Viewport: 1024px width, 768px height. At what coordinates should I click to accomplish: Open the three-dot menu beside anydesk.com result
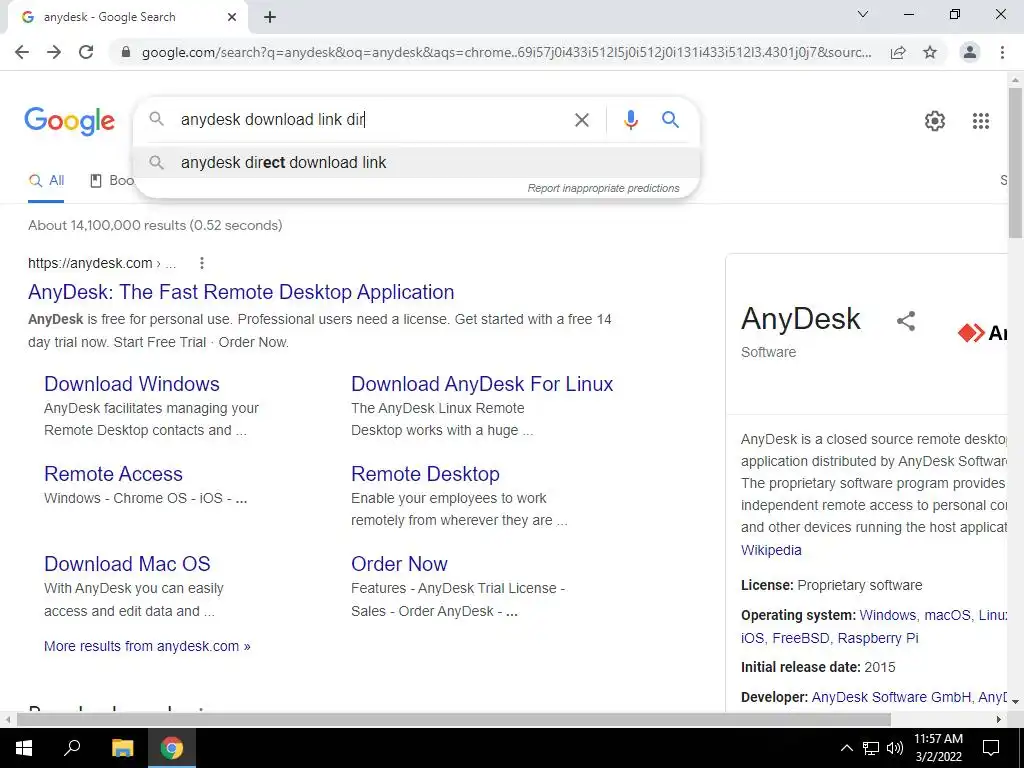click(202, 263)
